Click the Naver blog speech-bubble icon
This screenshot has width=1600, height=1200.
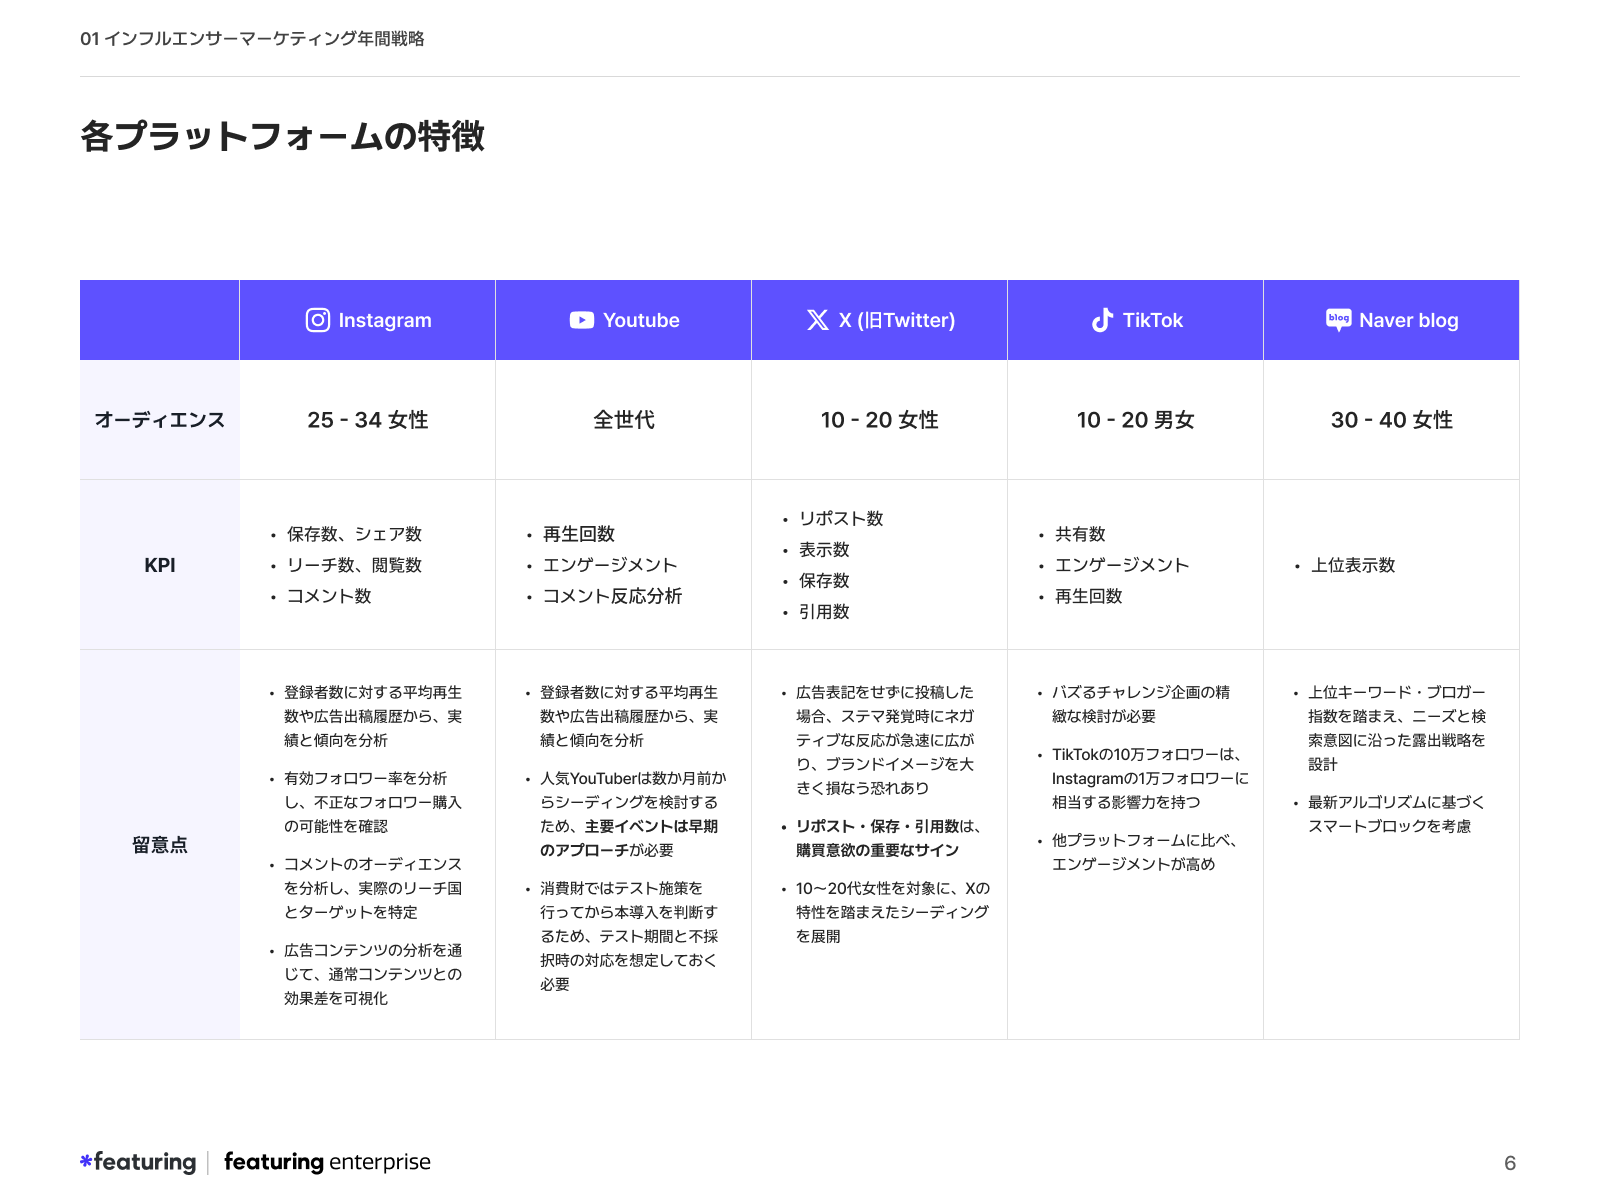coord(1338,320)
